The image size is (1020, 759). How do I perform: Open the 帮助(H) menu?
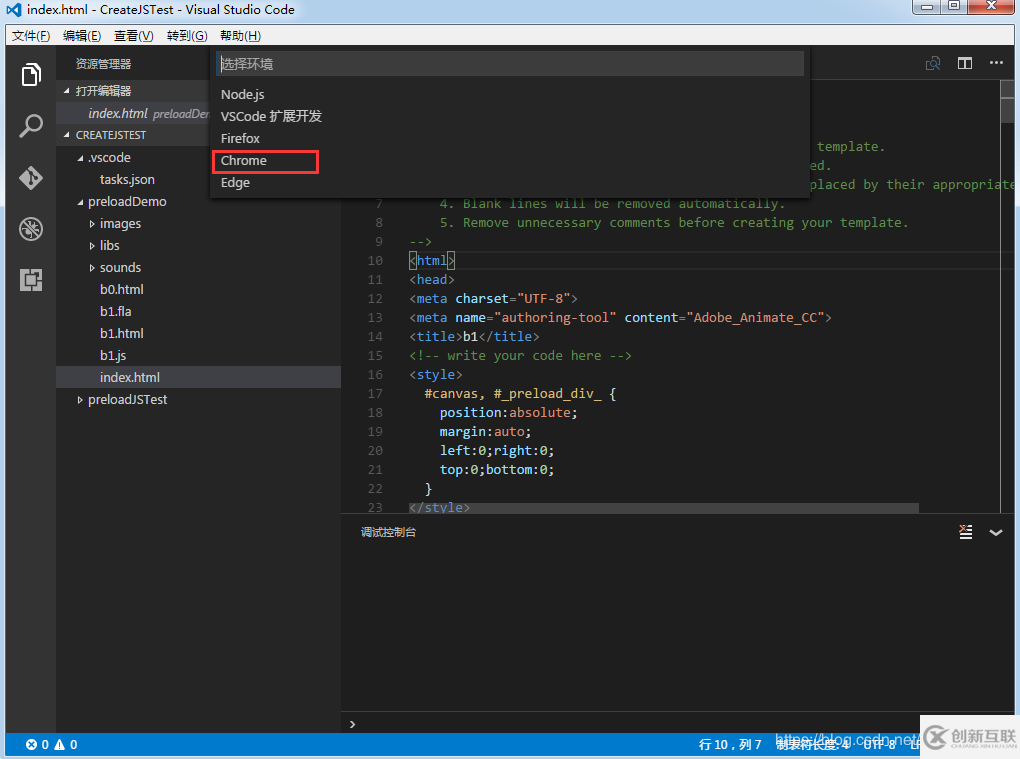(x=241, y=36)
